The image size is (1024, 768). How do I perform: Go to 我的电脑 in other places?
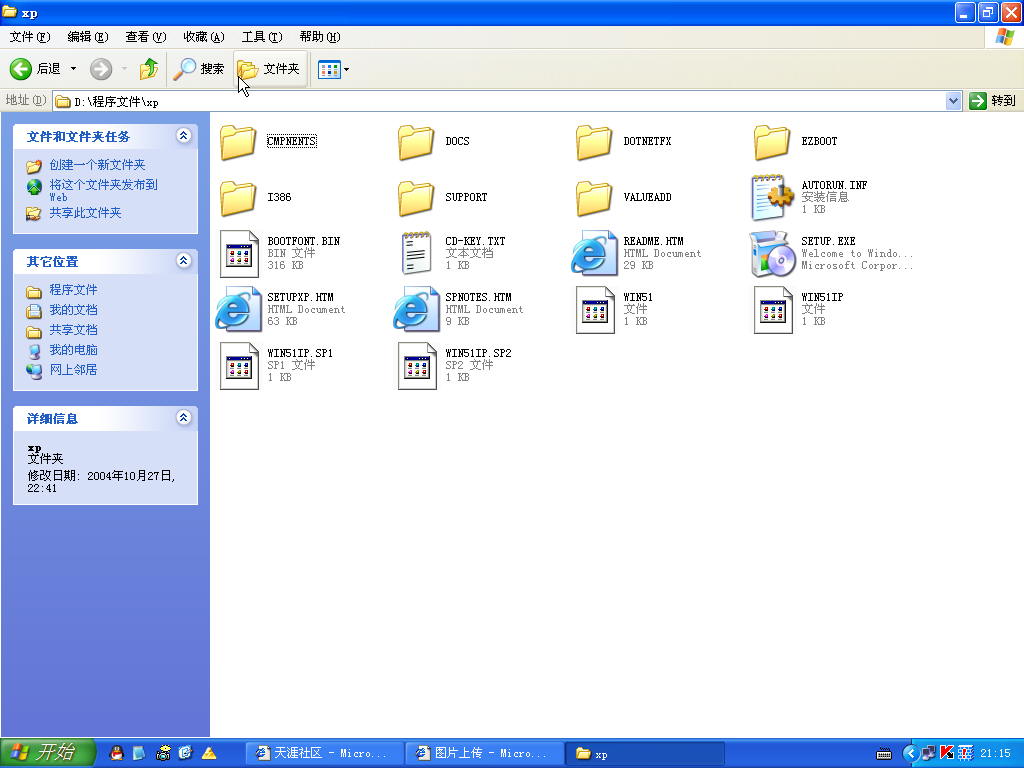[73, 349]
